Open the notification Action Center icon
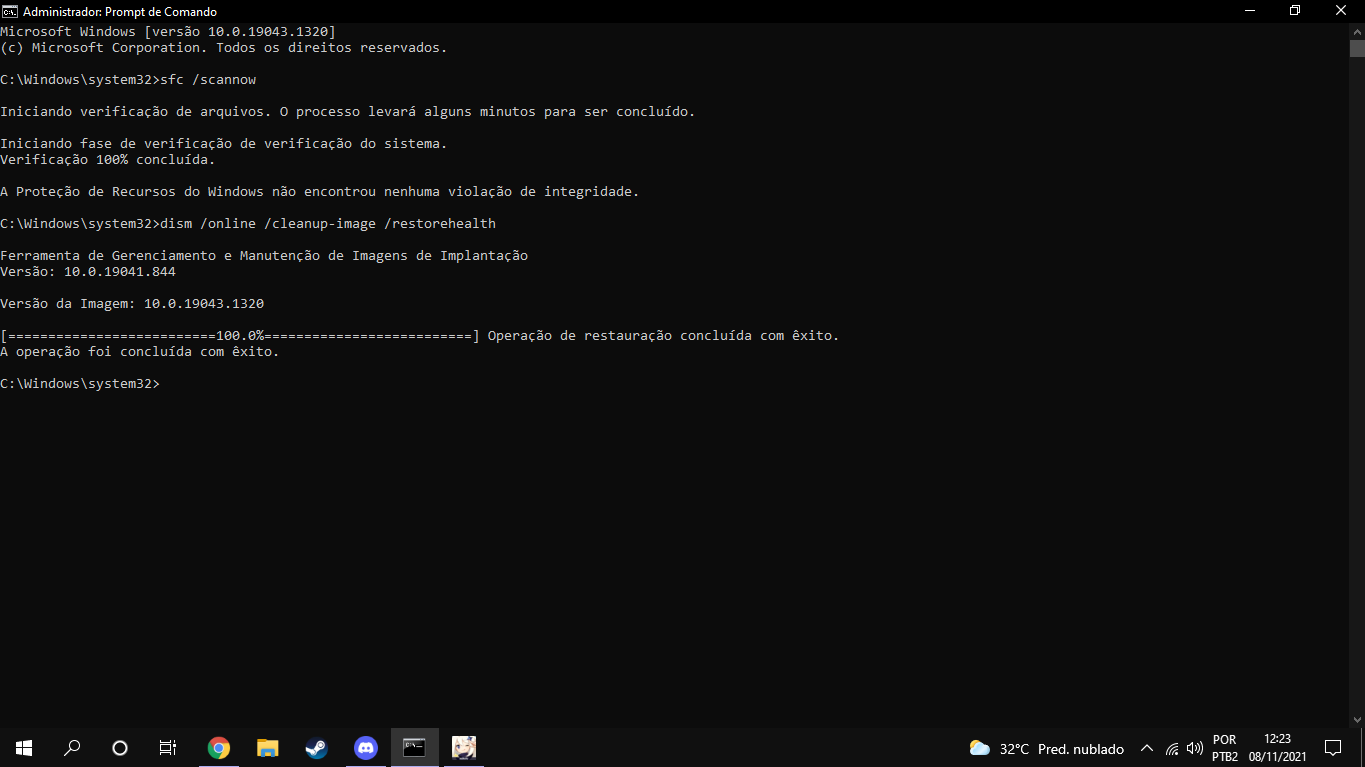Viewport: 1365px width, 767px height. pyautogui.click(x=1332, y=748)
